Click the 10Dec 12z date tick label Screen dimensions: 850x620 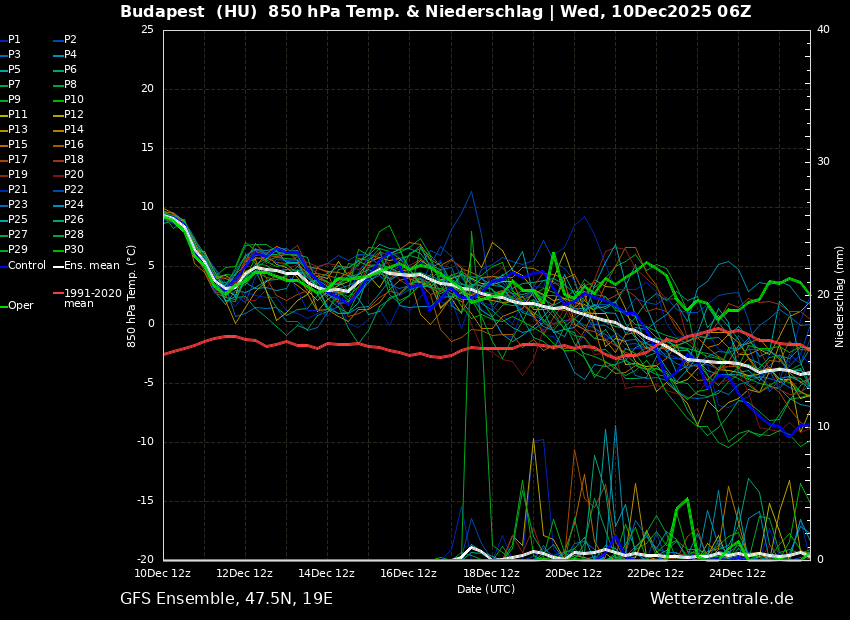[x=163, y=574]
